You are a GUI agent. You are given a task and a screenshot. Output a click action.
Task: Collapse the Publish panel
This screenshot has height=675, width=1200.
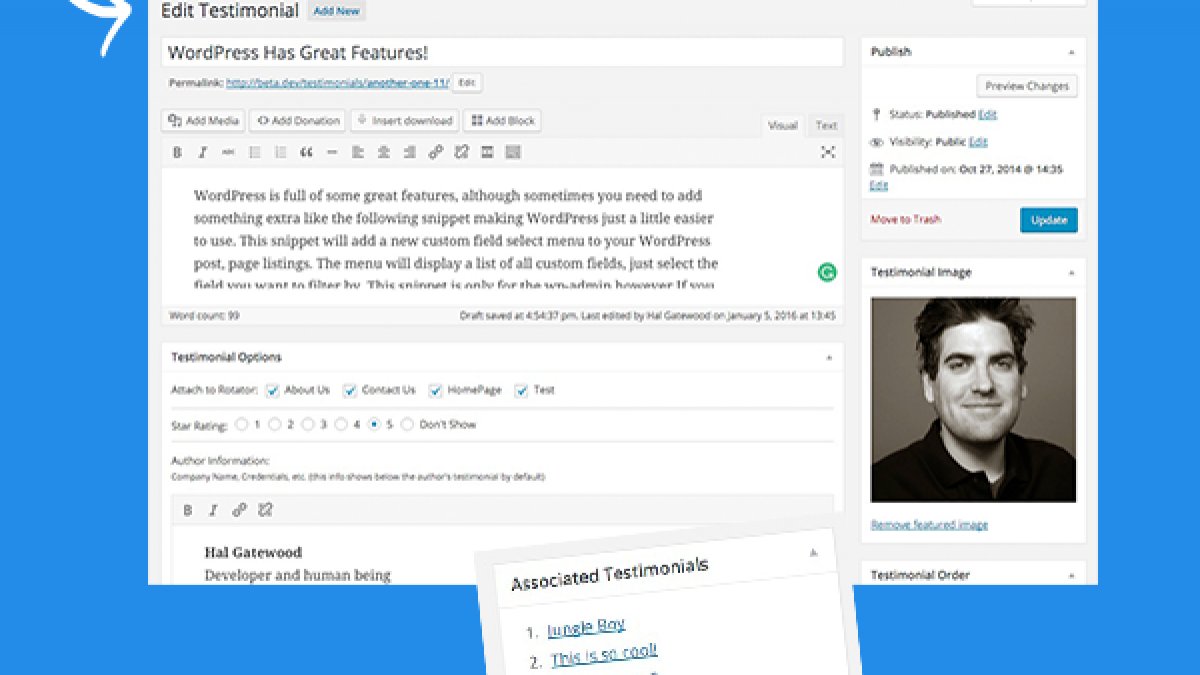pyautogui.click(x=1071, y=52)
